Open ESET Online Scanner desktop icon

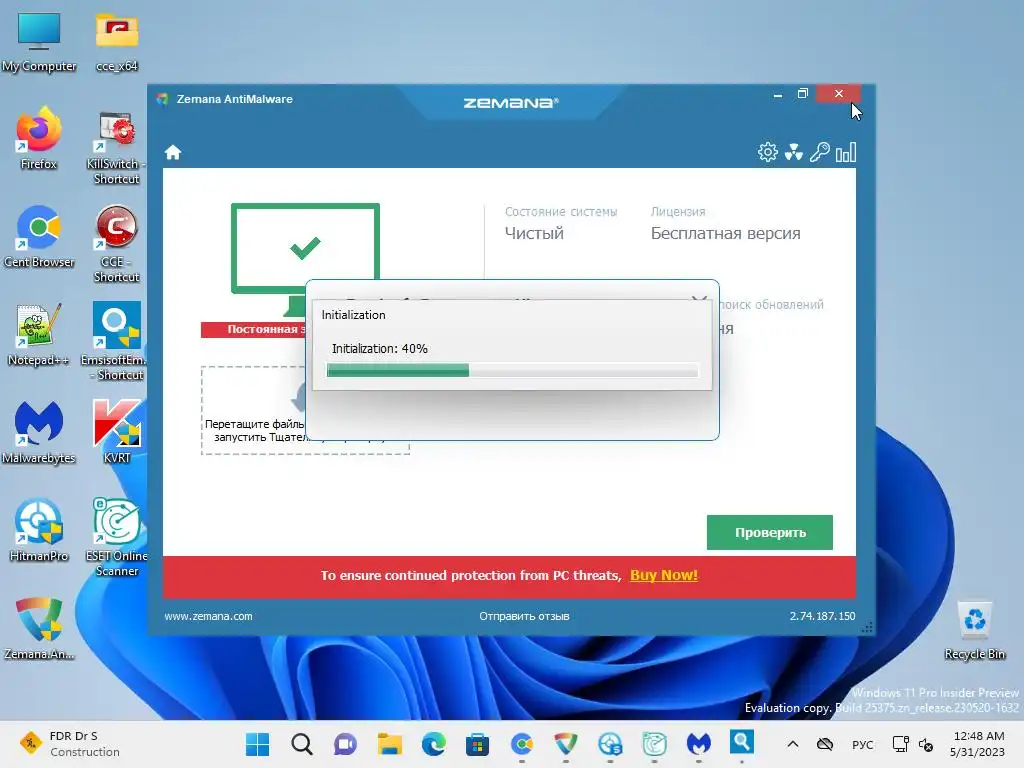click(116, 537)
